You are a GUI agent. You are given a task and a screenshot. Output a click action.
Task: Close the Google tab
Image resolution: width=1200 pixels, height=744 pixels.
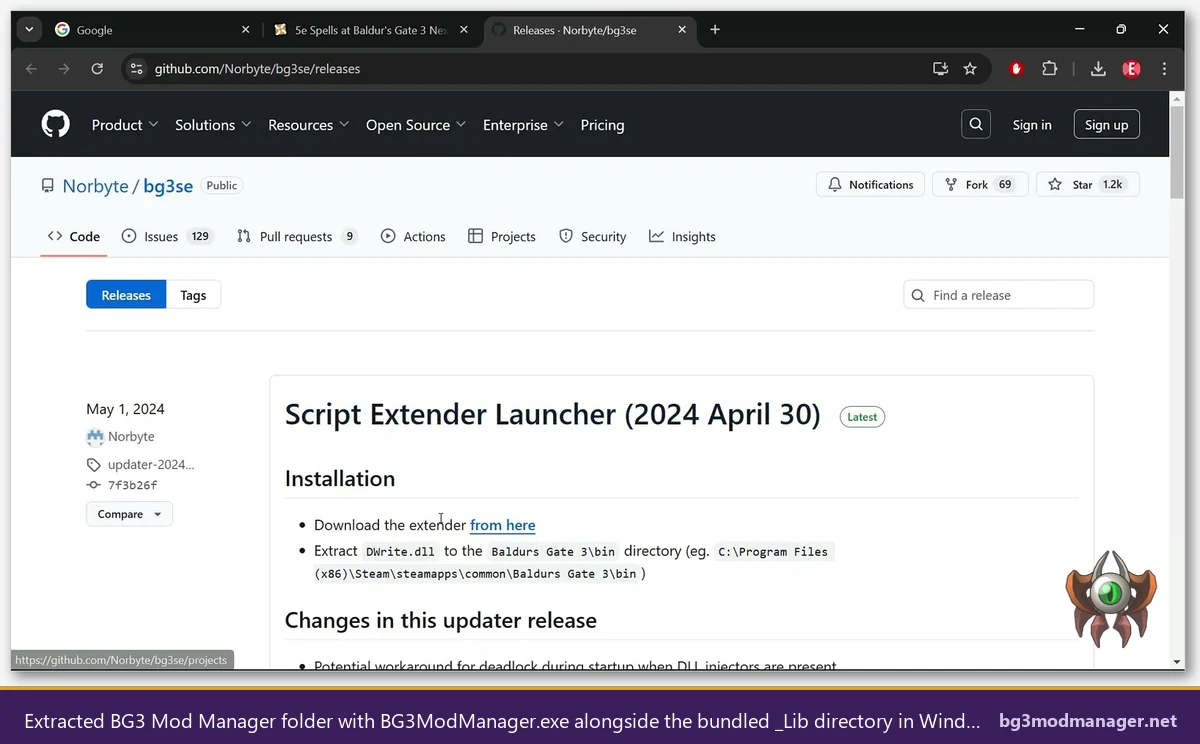pyautogui.click(x=246, y=30)
